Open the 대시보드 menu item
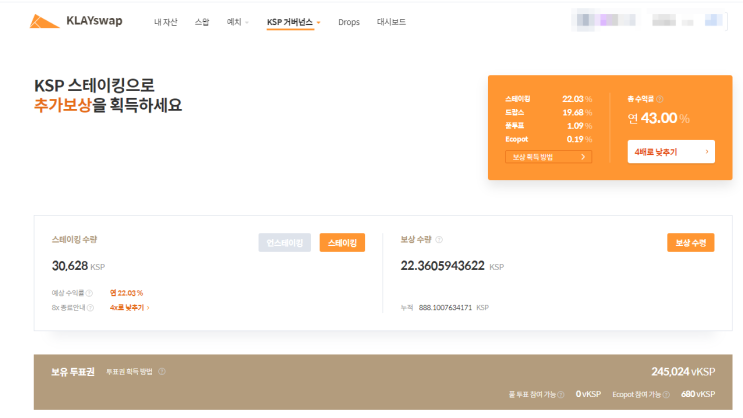 click(391, 22)
